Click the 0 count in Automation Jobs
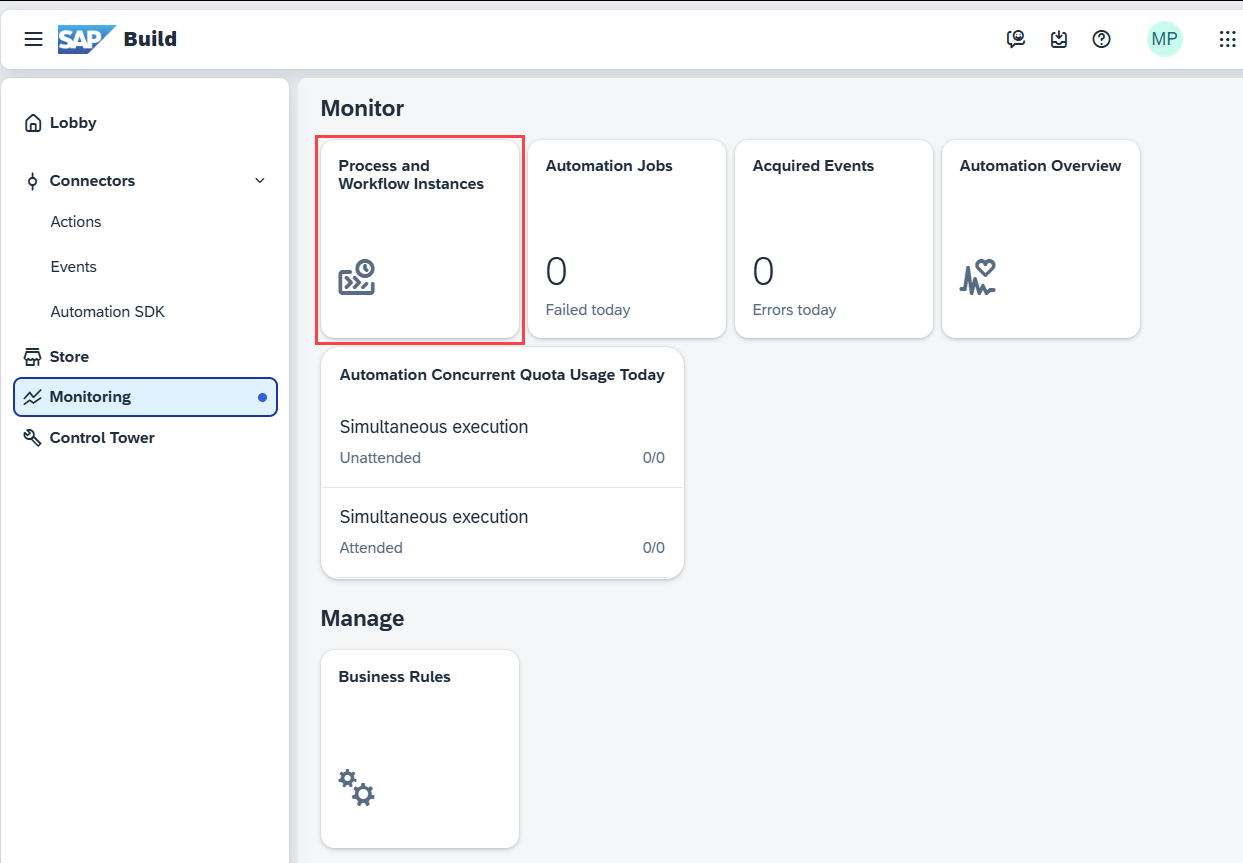The height and width of the screenshot is (863, 1243). pos(556,271)
